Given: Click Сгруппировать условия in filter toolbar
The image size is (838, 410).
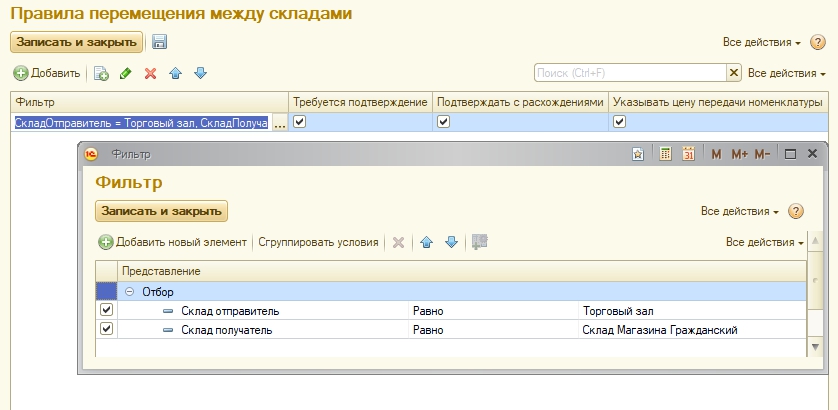Looking at the screenshot, I should pos(318,242).
